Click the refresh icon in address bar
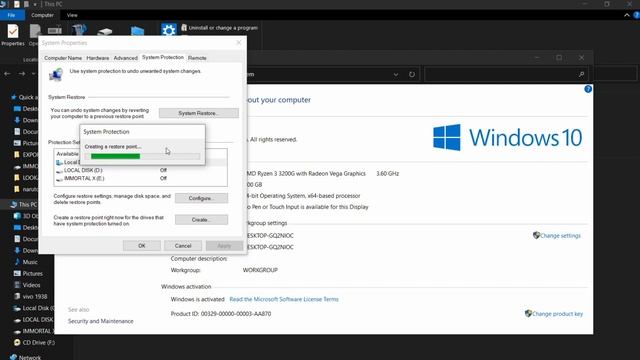This screenshot has height=360, width=640. pyautogui.click(x=411, y=74)
